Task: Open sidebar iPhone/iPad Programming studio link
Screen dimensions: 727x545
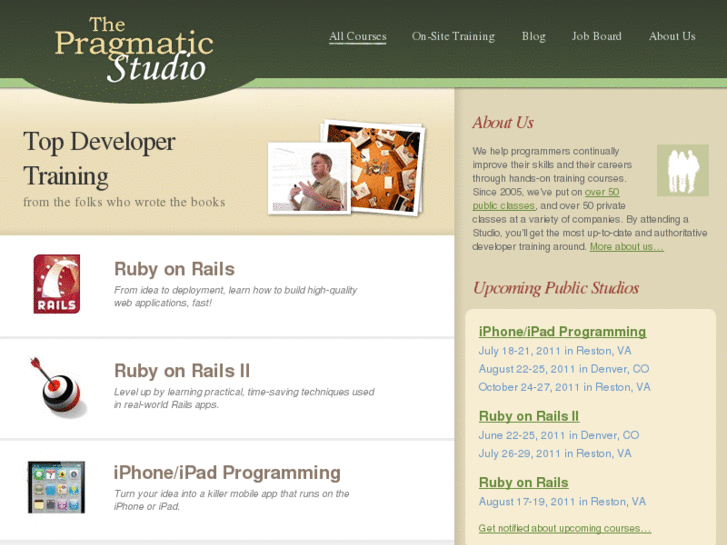Action: [x=562, y=332]
